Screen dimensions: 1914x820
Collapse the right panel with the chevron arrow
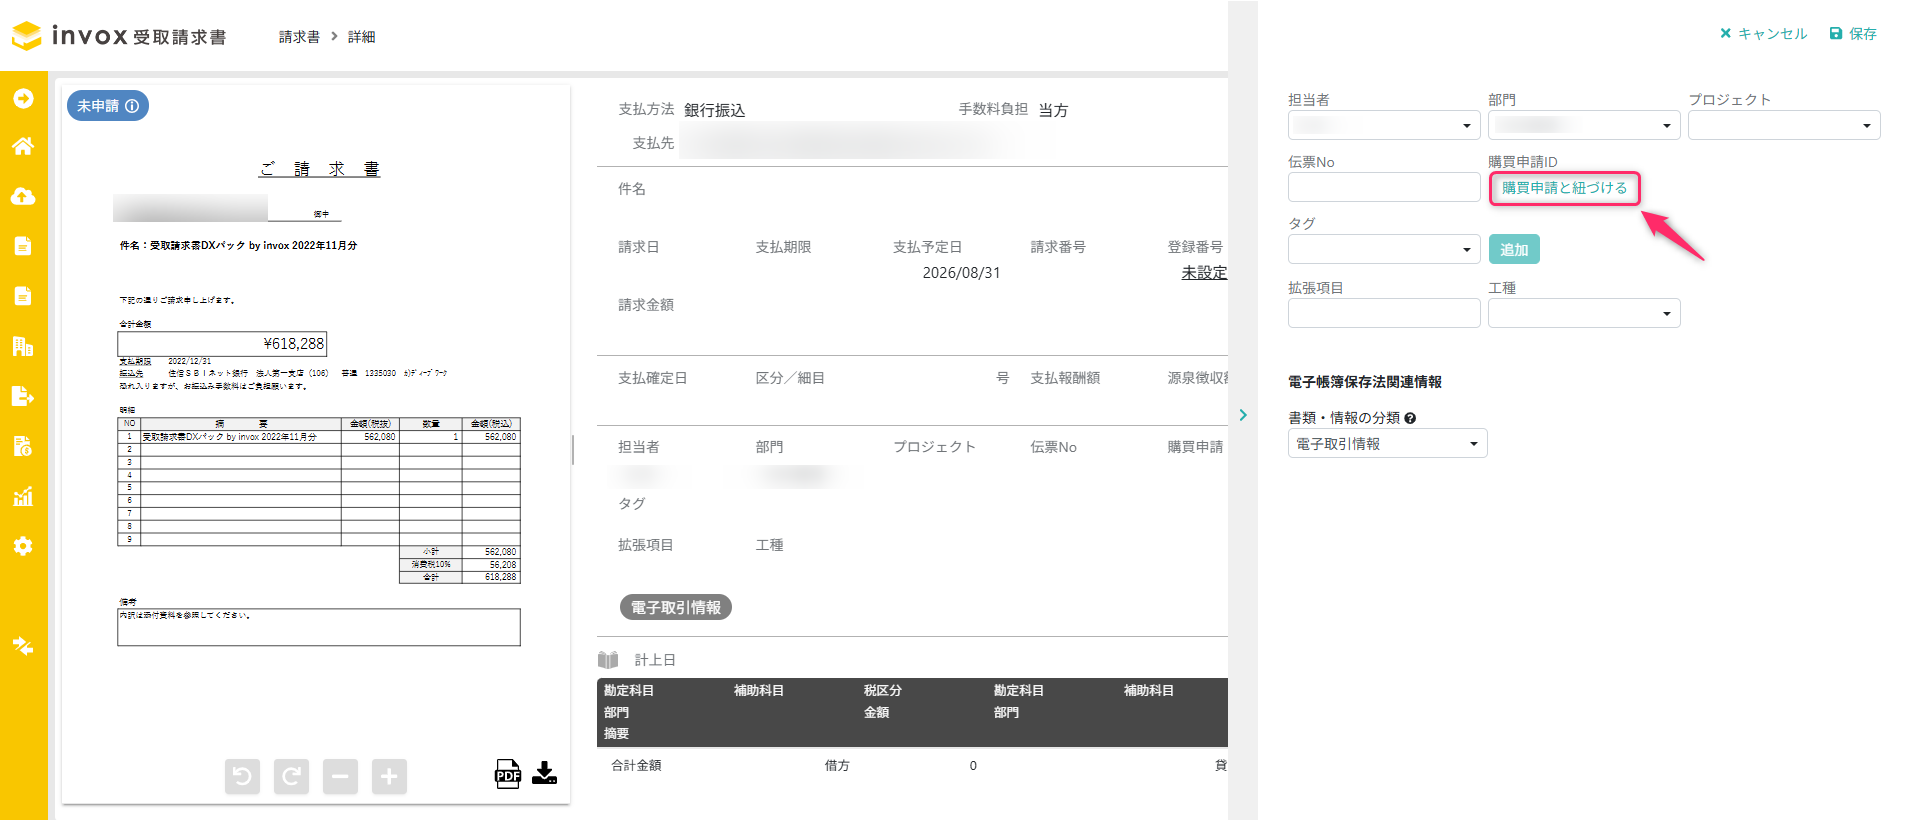point(1243,415)
